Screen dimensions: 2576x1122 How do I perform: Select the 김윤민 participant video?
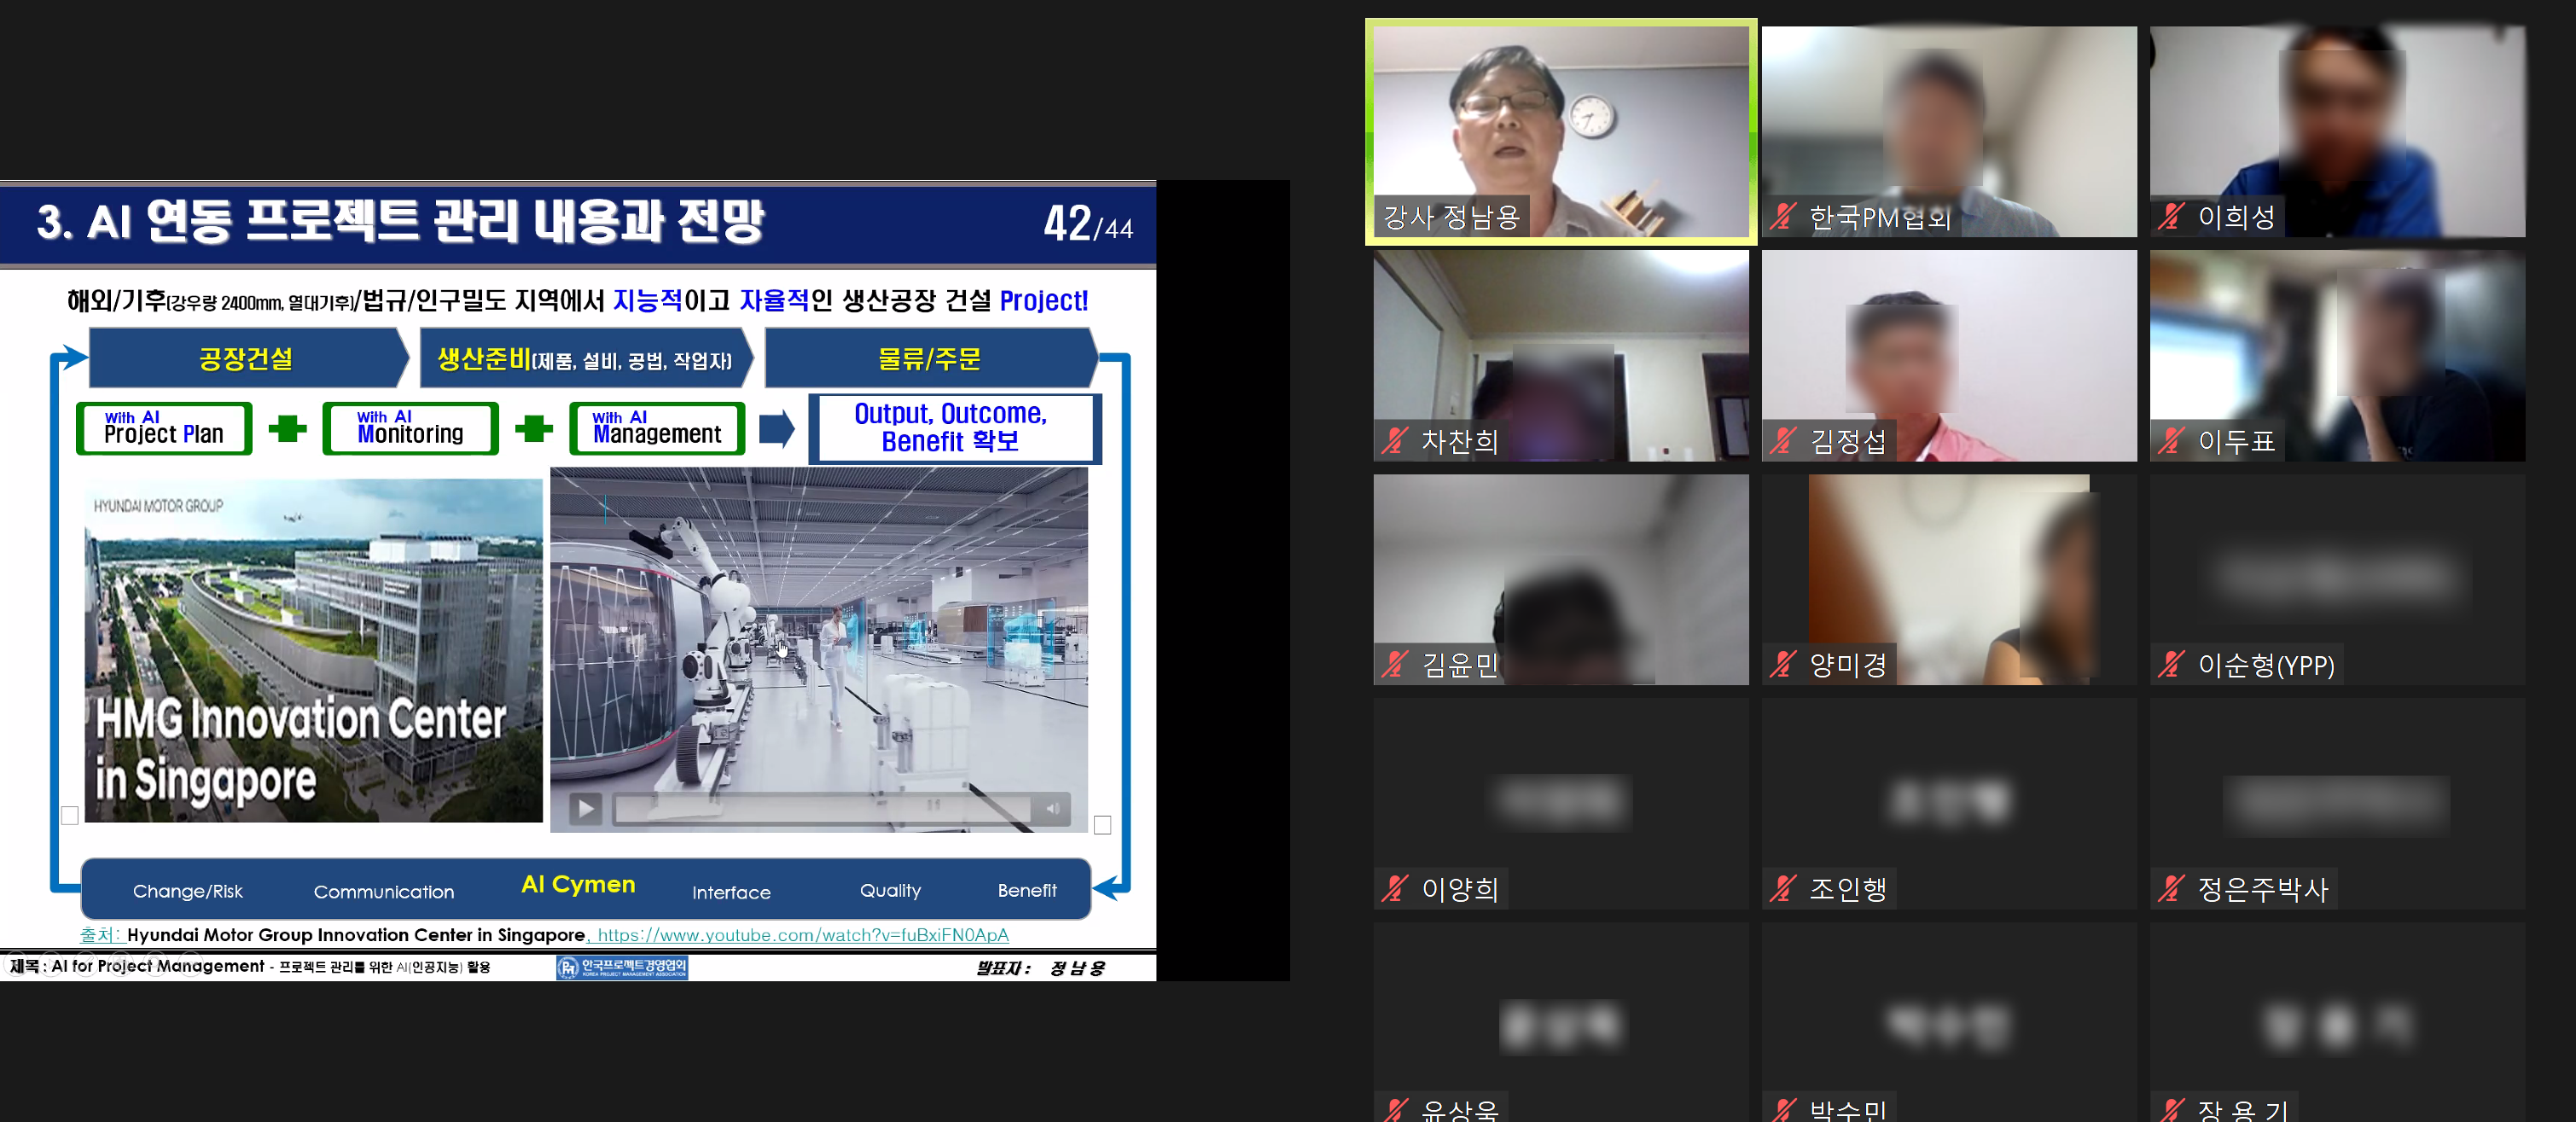pyautogui.click(x=1560, y=580)
